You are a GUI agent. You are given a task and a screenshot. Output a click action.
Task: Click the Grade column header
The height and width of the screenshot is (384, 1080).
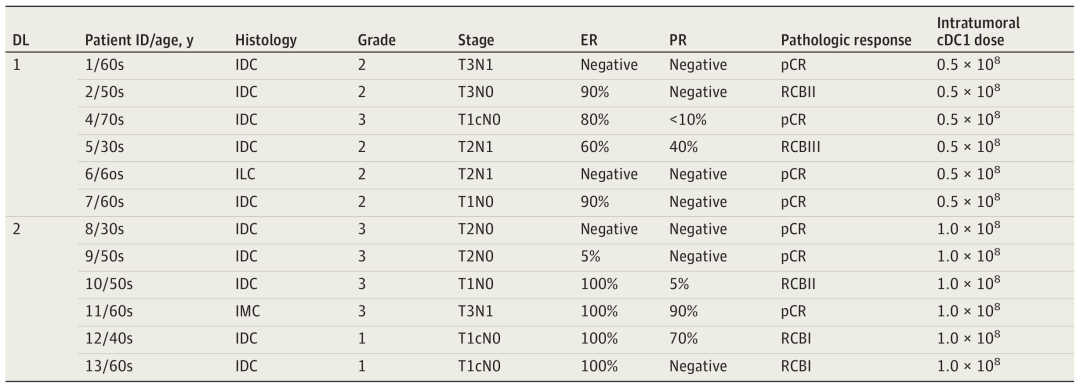tap(376, 41)
